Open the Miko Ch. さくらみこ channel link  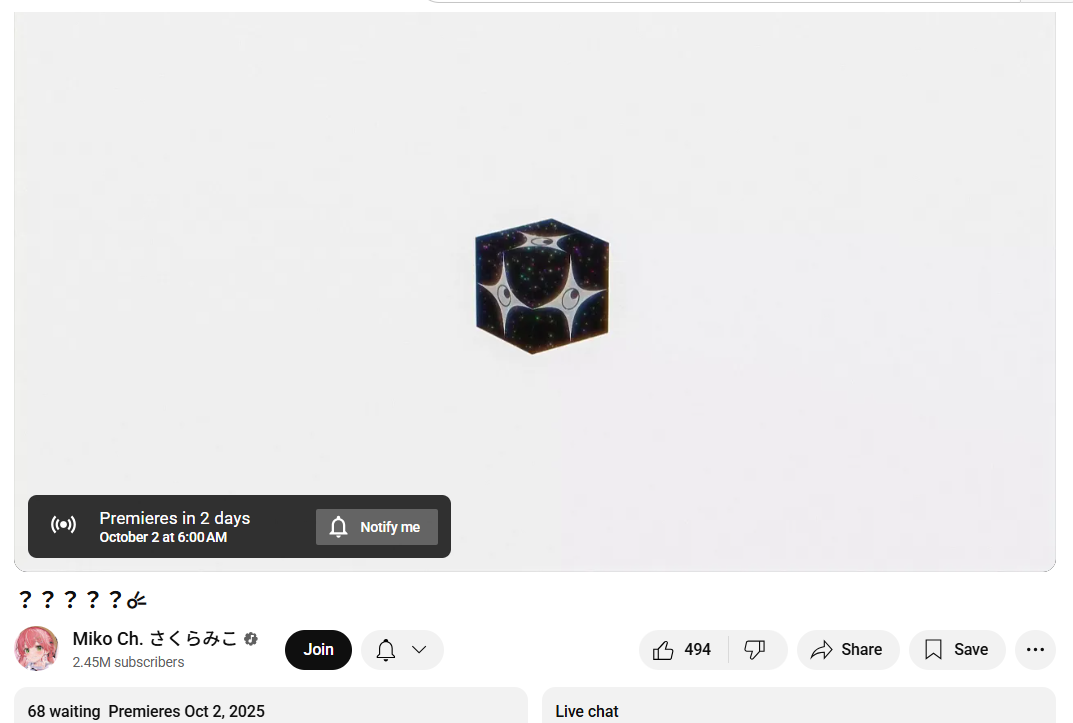point(155,639)
